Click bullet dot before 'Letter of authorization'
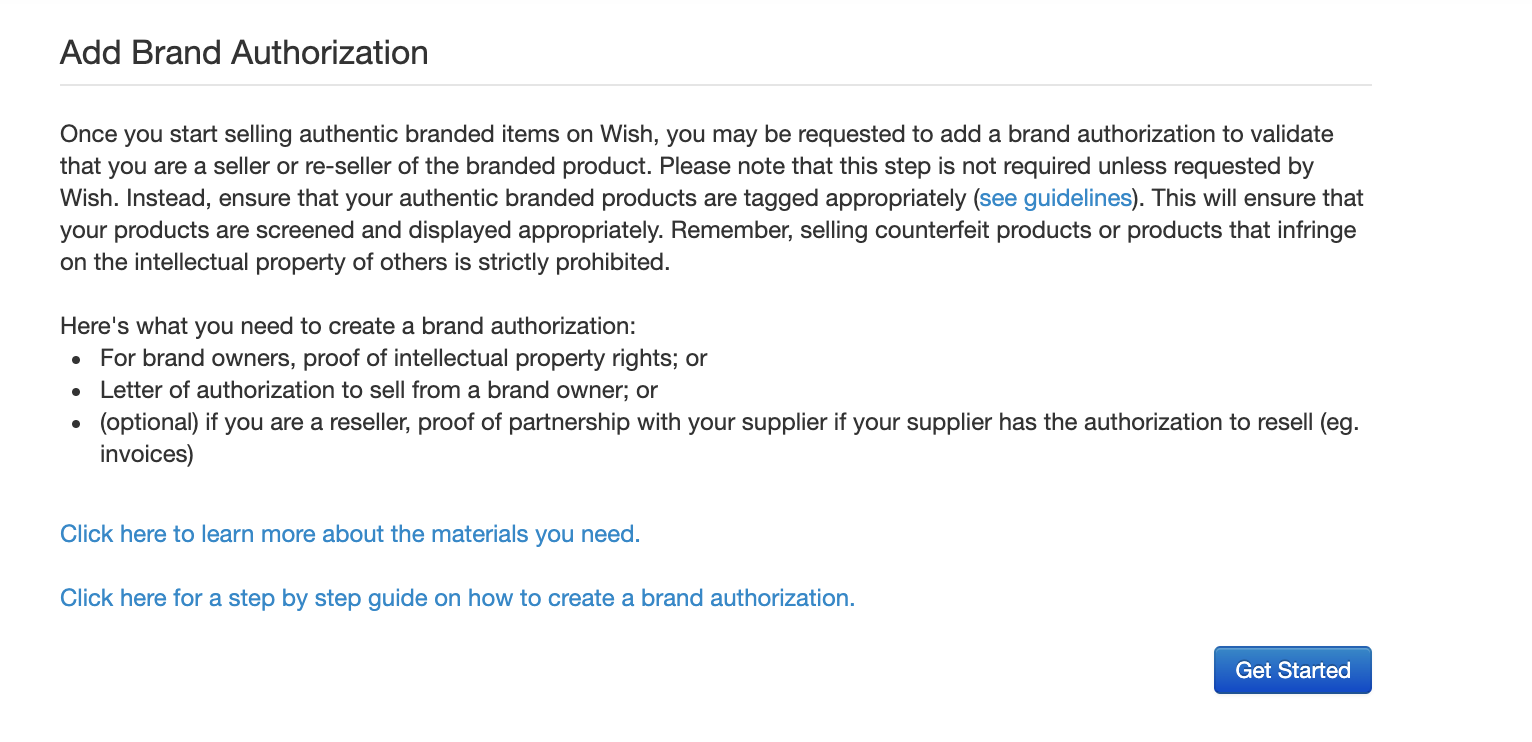1532x742 pixels. click(76, 391)
